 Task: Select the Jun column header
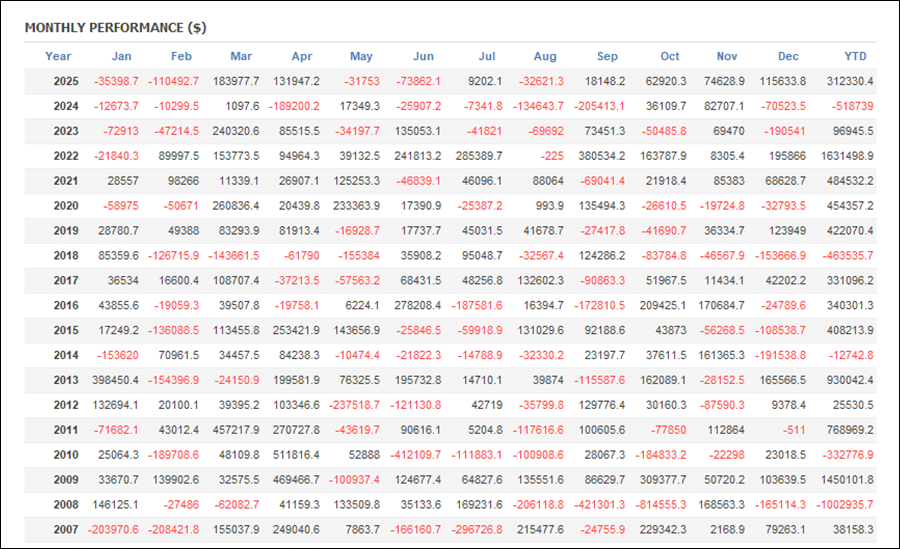423,56
